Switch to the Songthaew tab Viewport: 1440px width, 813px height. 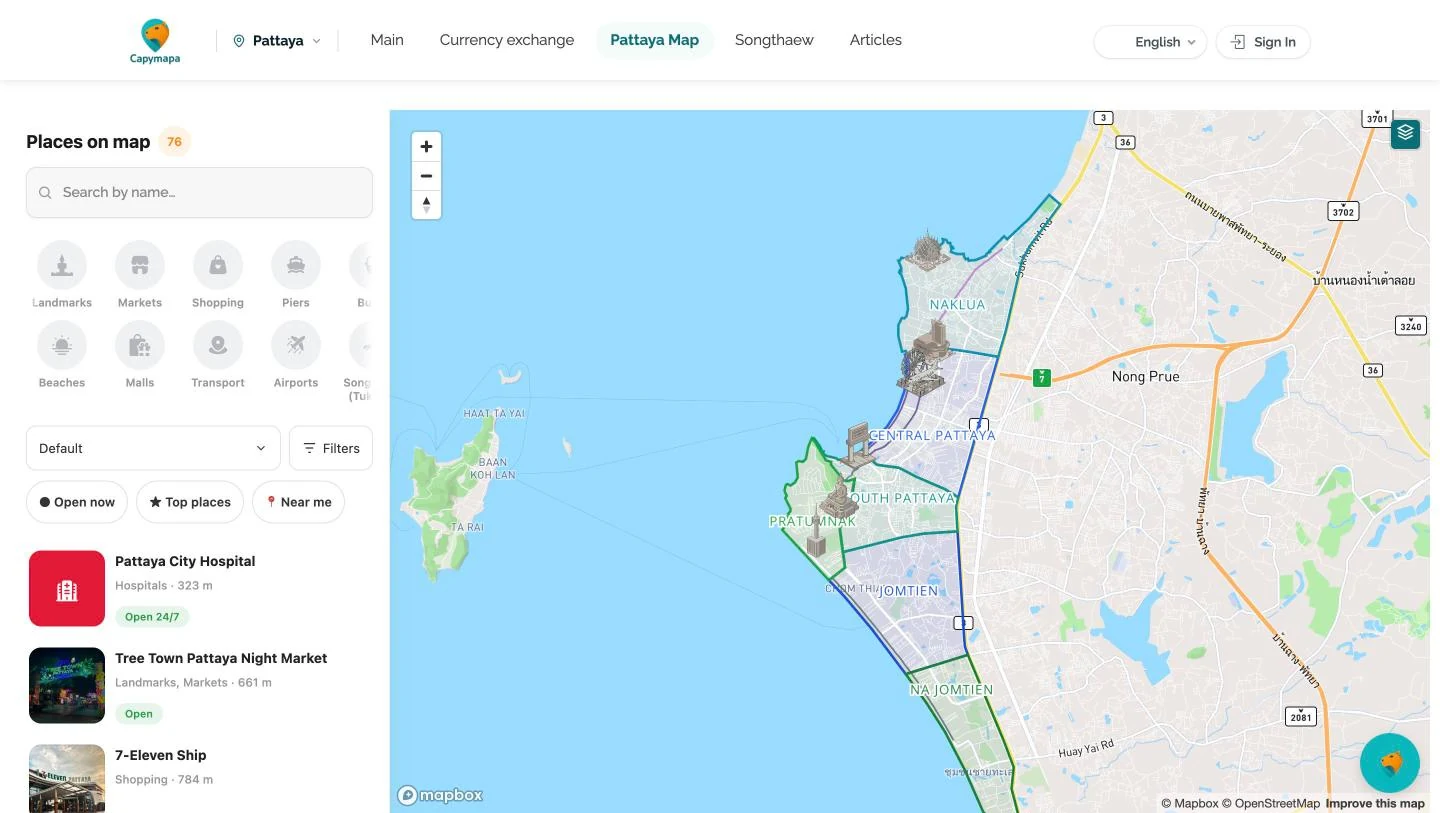[x=774, y=40]
